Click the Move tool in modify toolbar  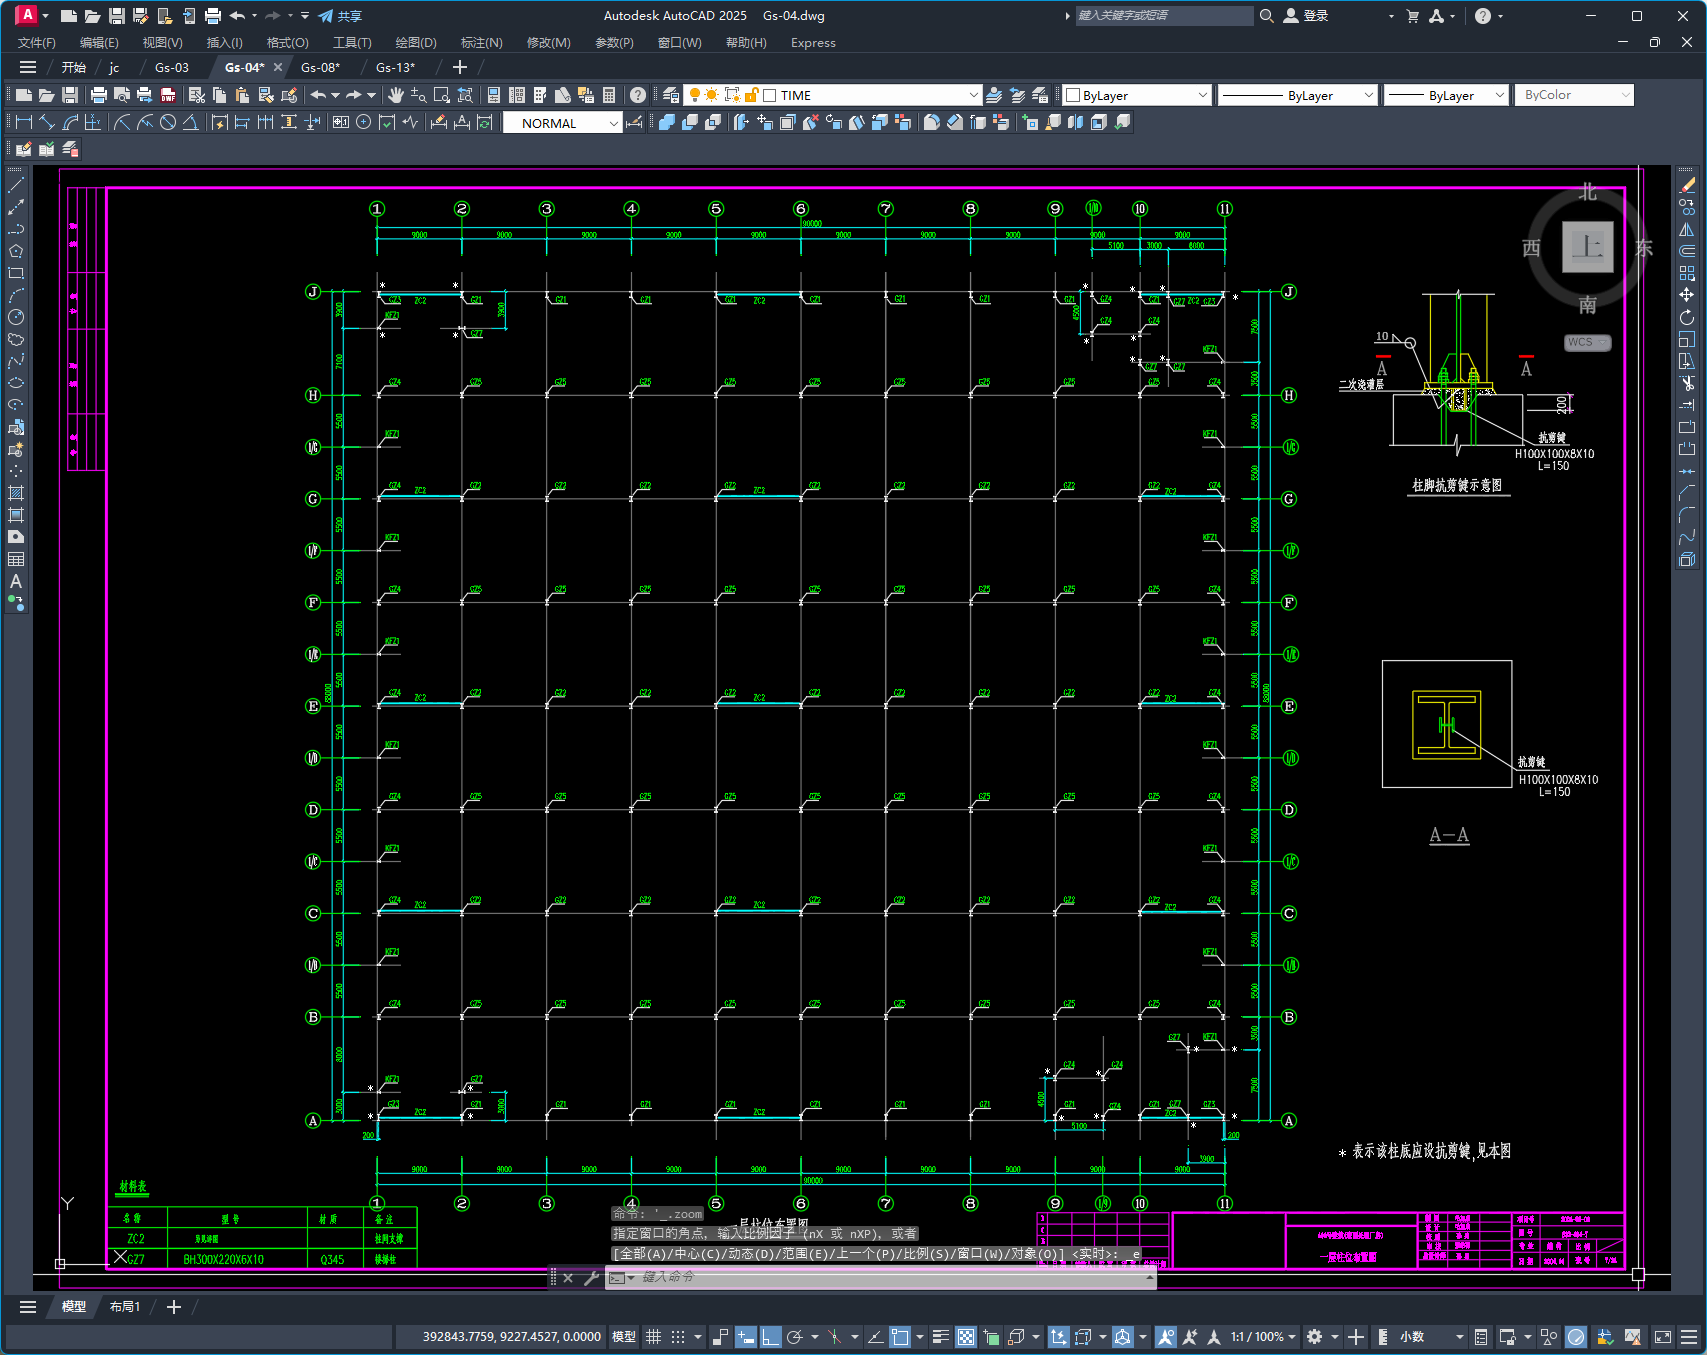tap(1687, 295)
